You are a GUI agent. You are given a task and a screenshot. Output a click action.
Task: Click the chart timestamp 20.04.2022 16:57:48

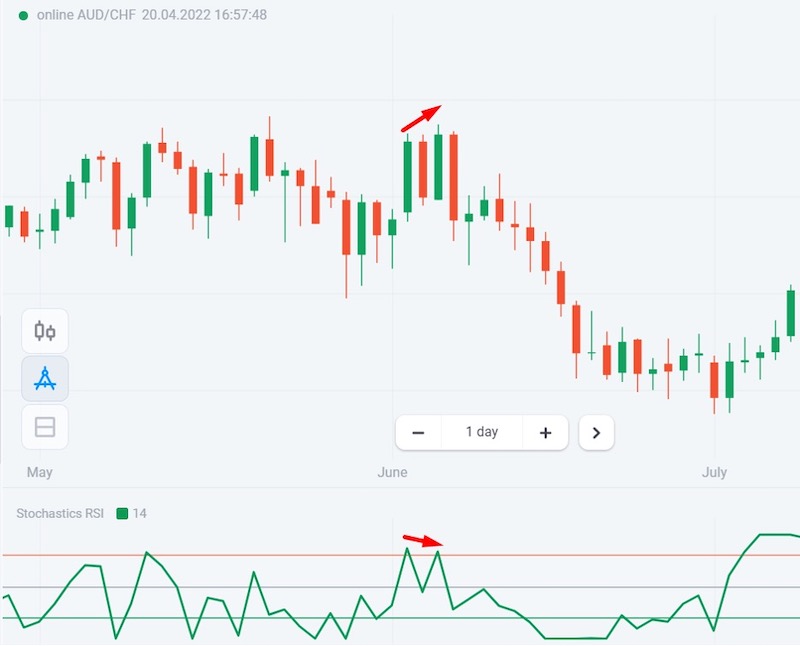(204, 16)
